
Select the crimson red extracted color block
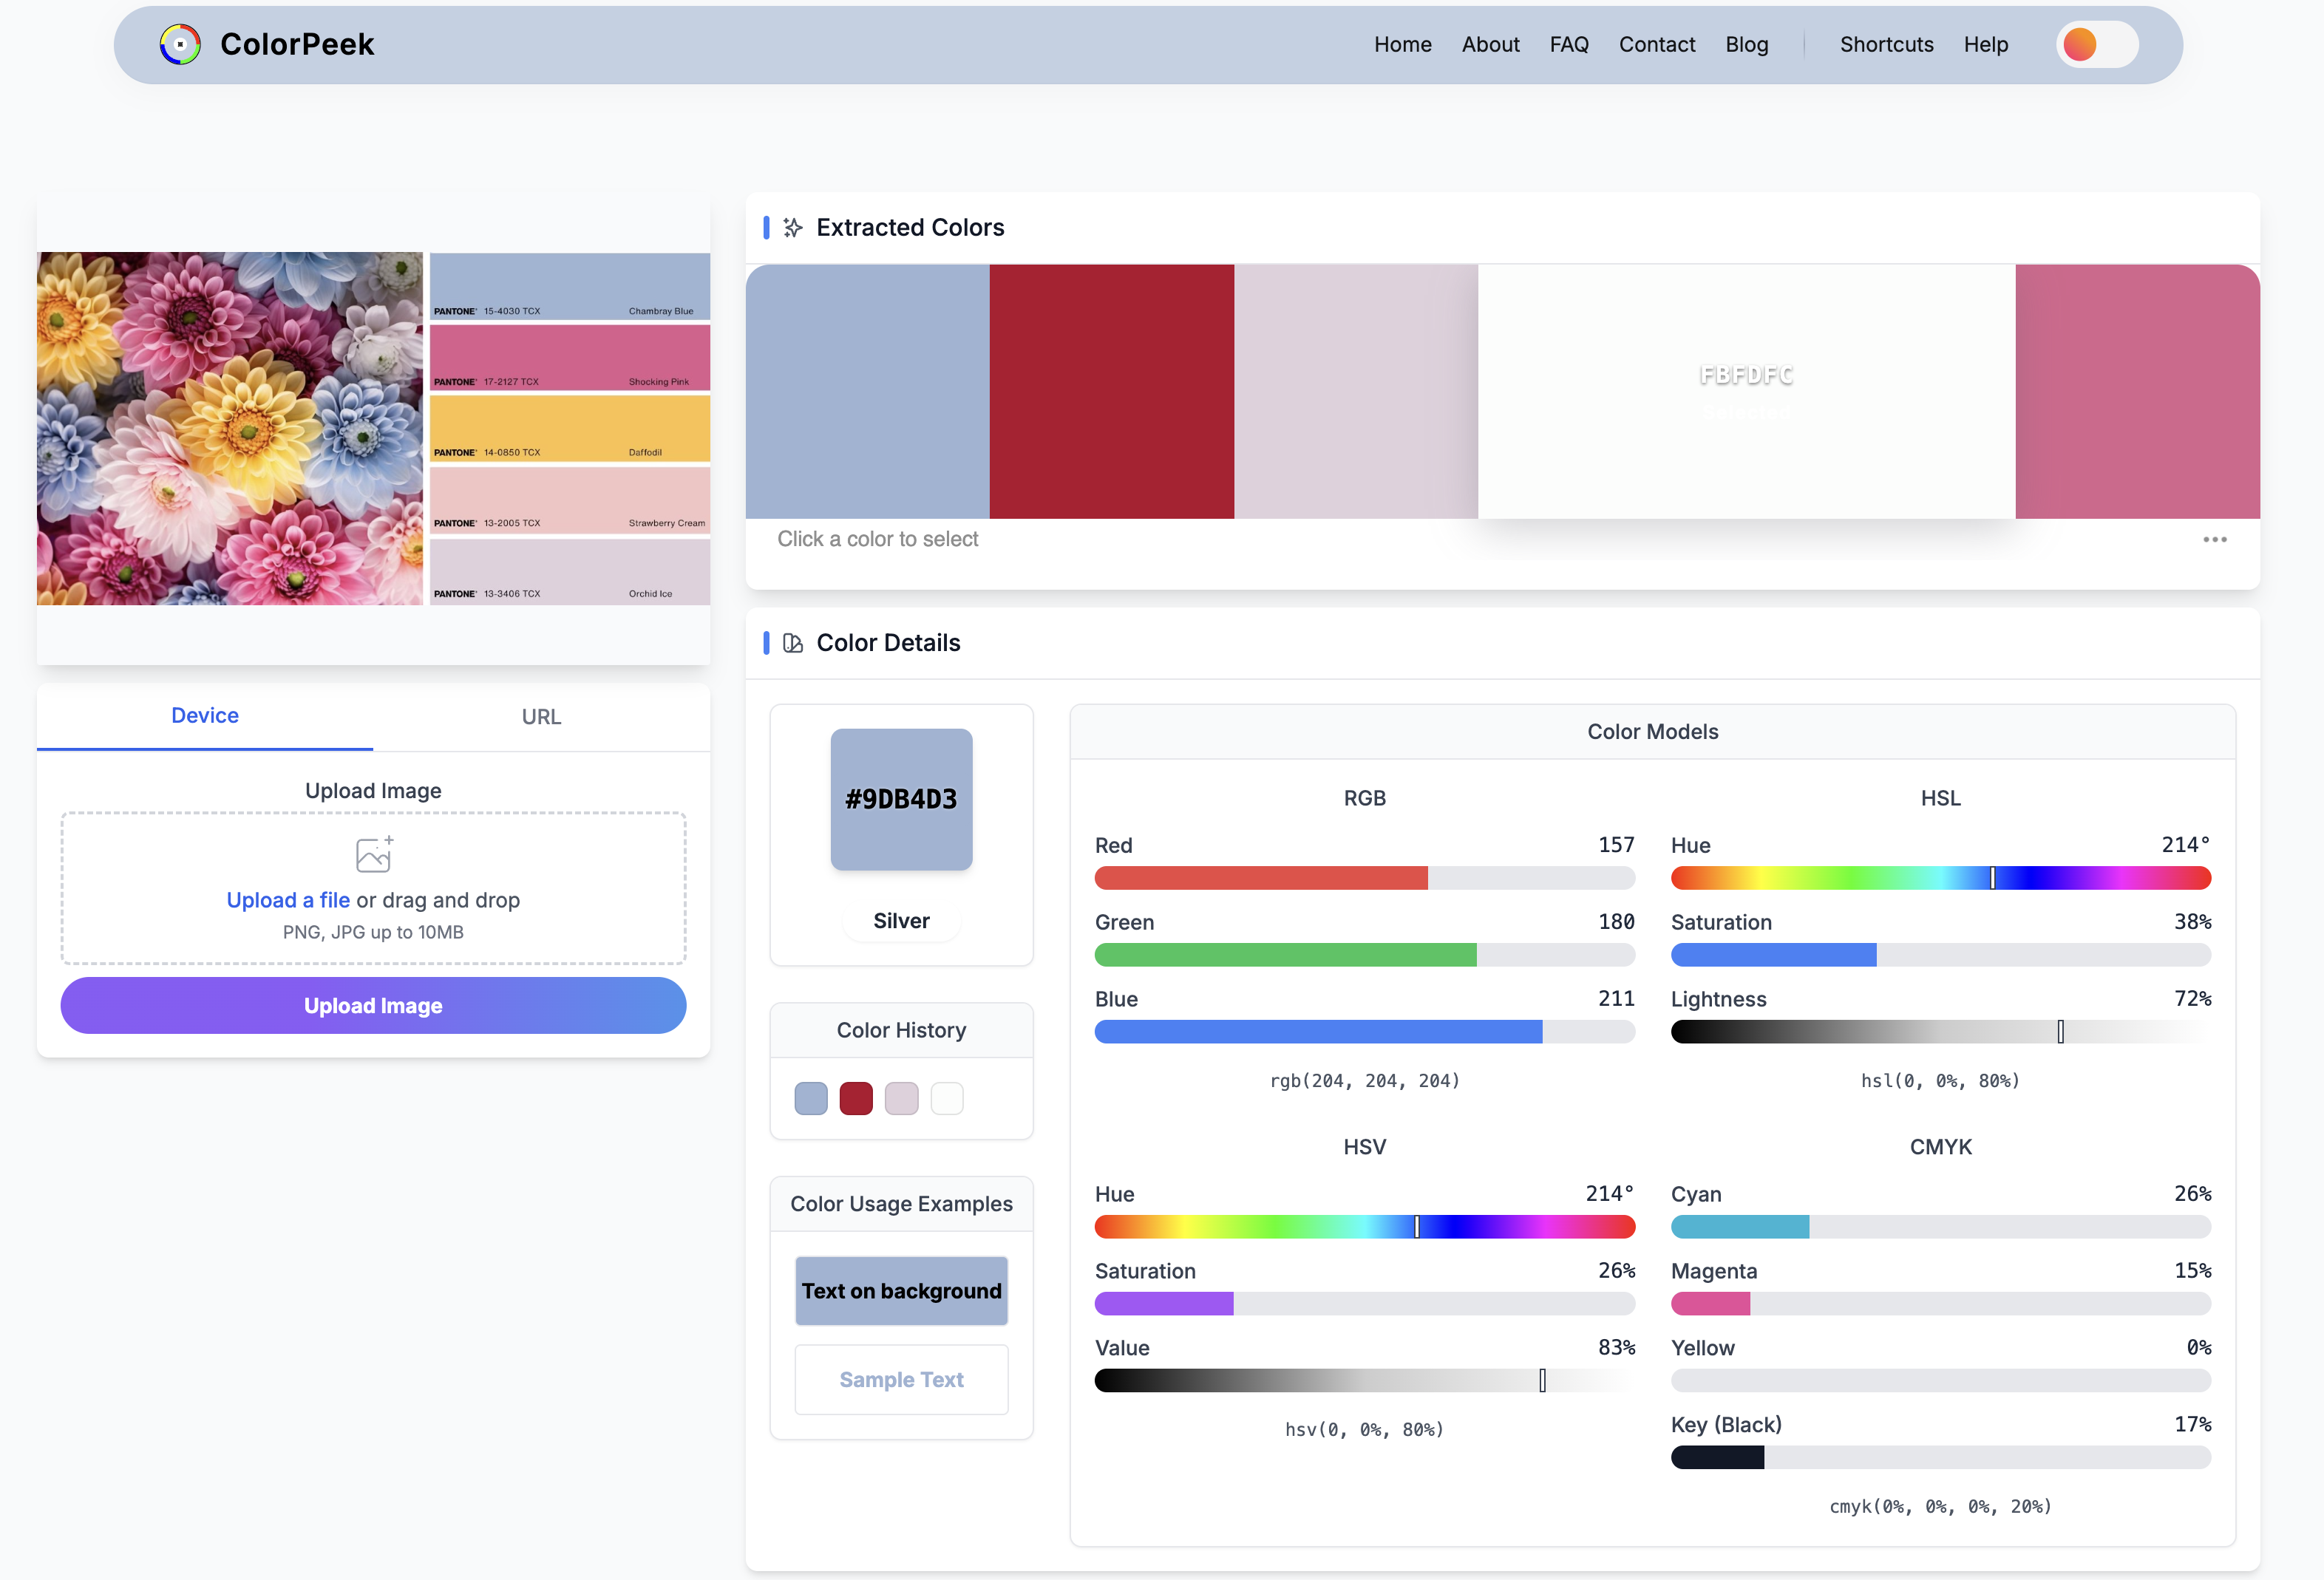click(1111, 391)
